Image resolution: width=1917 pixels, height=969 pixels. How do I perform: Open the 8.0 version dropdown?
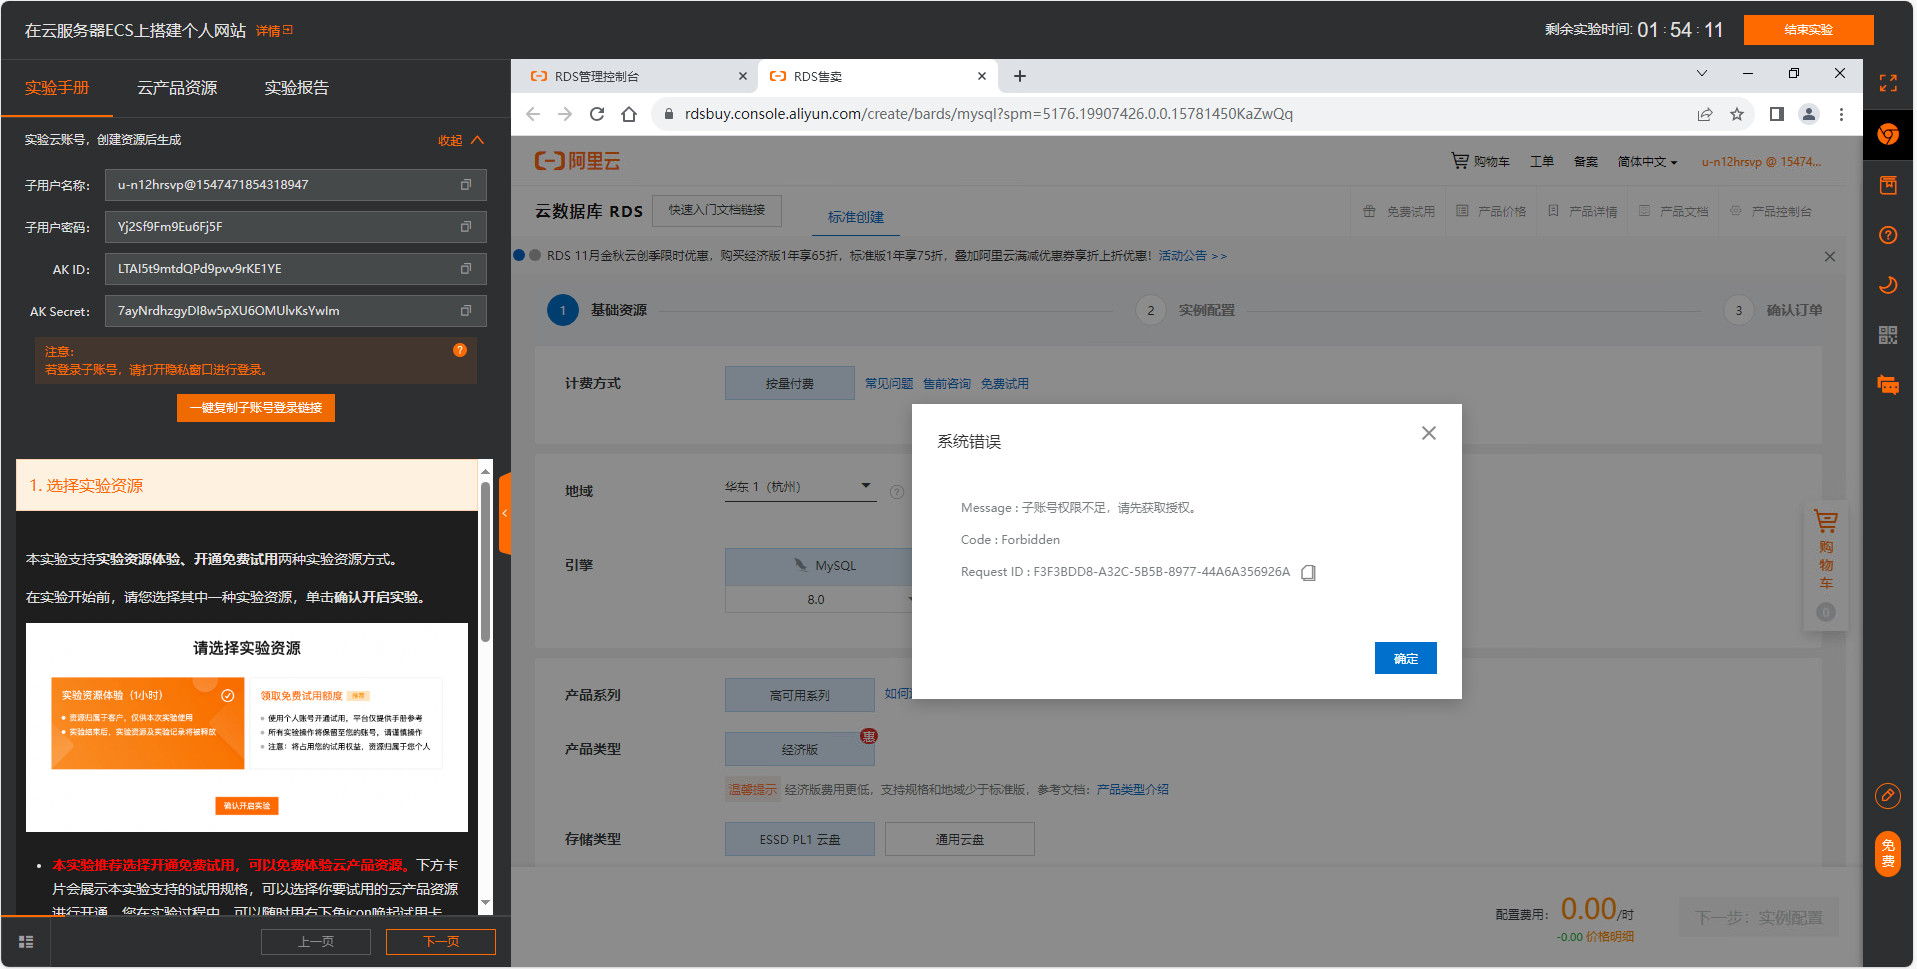click(819, 599)
